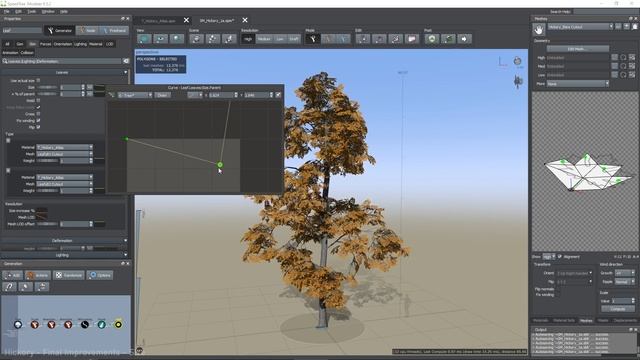Toggle the Fix winding checkbox in Leaves

(x=38, y=120)
